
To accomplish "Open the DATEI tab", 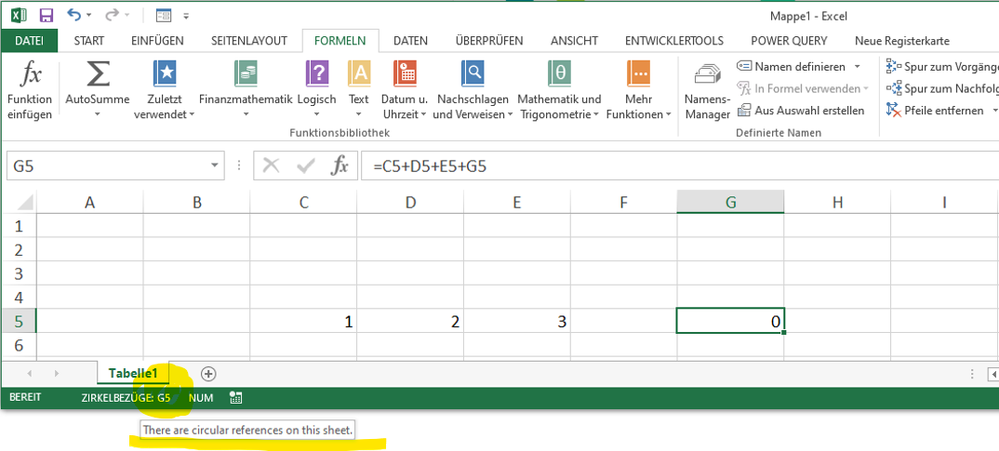I will click(x=29, y=41).
